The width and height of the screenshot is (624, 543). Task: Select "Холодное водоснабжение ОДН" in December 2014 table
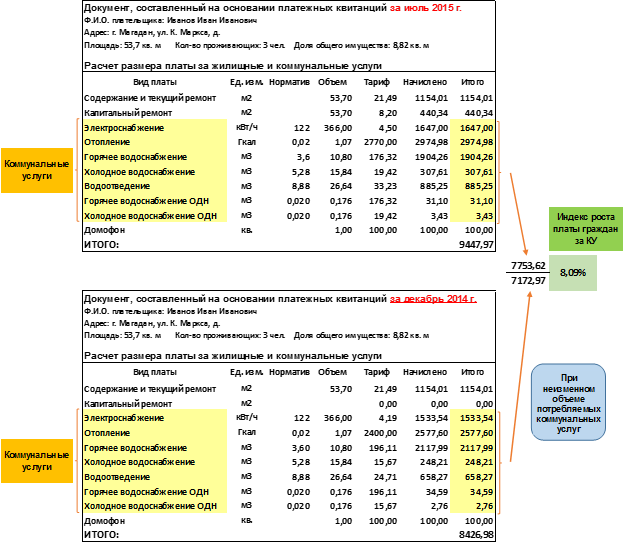pos(150,506)
